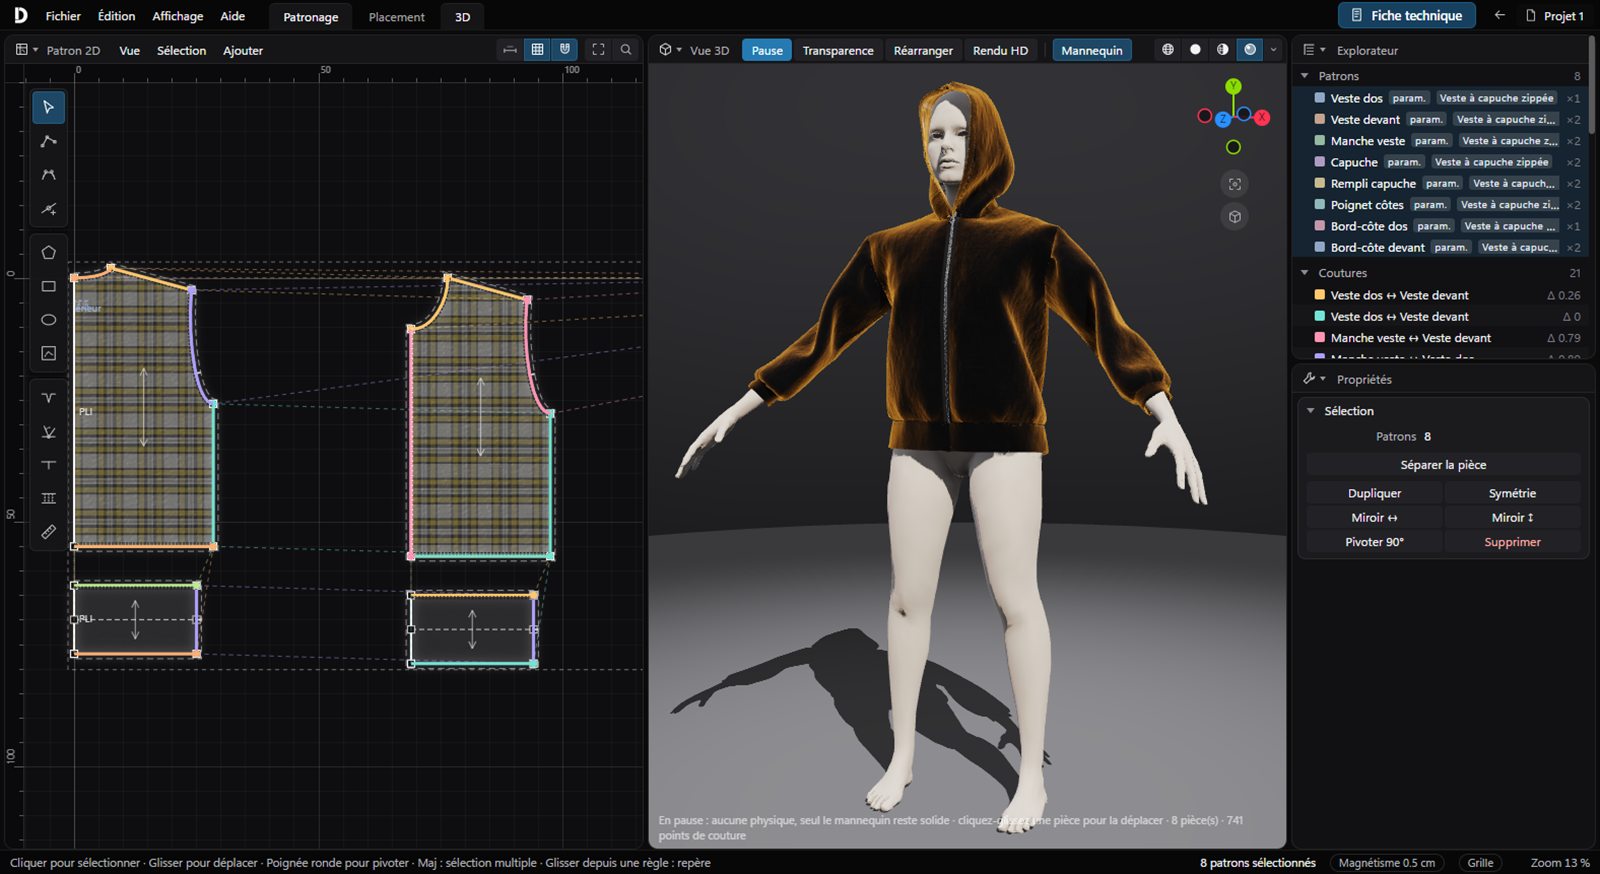Choose the edit points tool
The width and height of the screenshot is (1600, 874).
[x=48, y=141]
